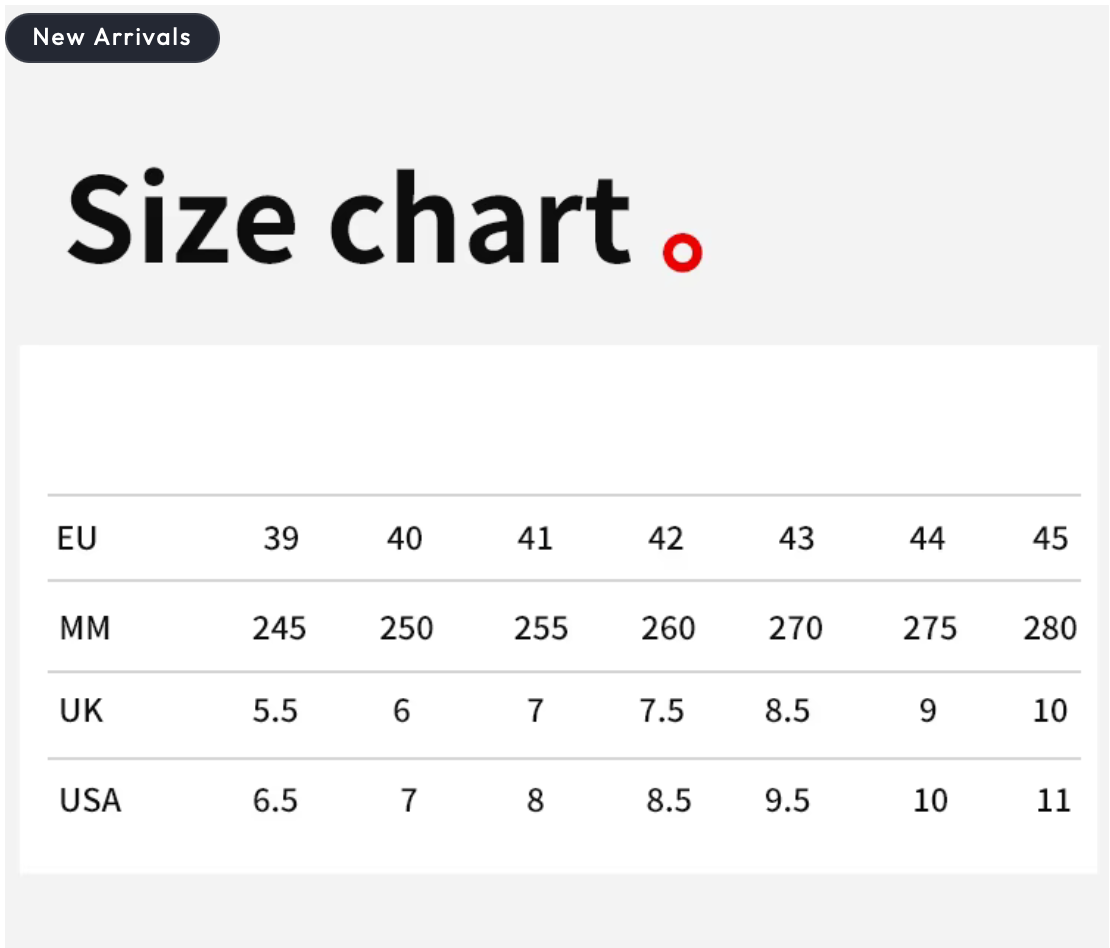The image size is (1110, 948).
Task: Click UK size 7.5 cell
Action: (x=662, y=711)
